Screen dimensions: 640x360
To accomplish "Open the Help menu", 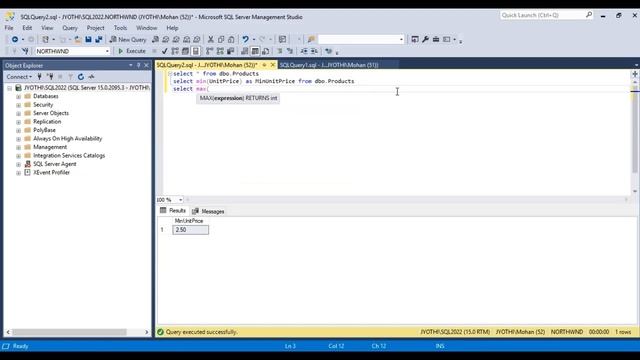I will pyautogui.click(x=172, y=28).
